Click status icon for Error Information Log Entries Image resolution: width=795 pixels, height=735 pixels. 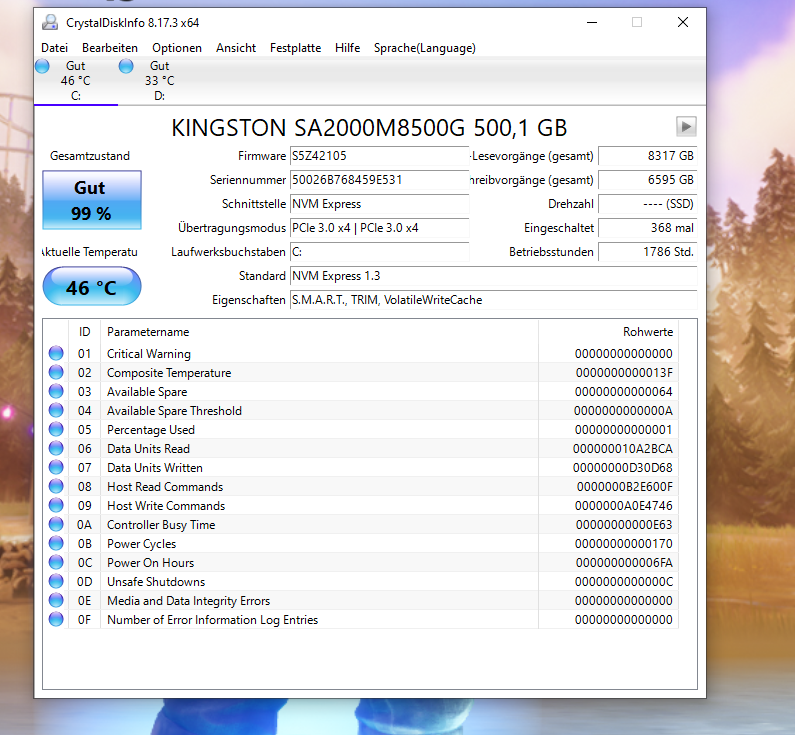pyautogui.click(x=56, y=619)
